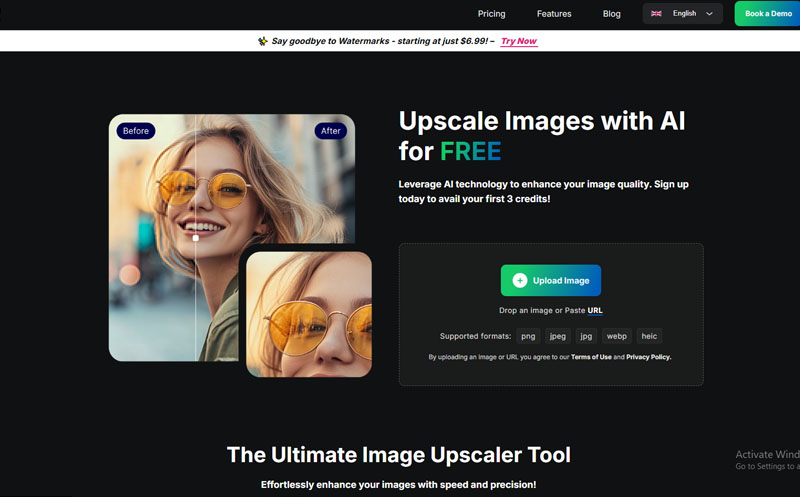Click the zoomed sunglasses preview thumbnail
Screen dimensions: 800x497
click(309, 314)
